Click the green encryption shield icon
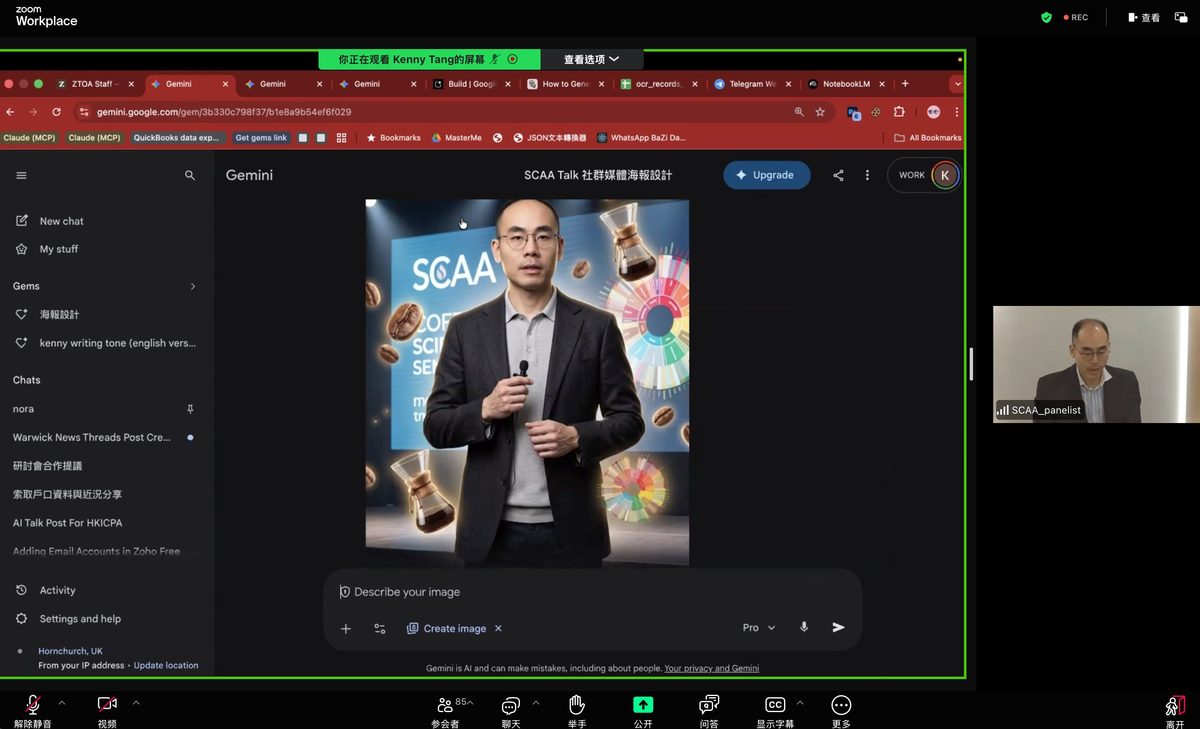 [x=1046, y=17]
